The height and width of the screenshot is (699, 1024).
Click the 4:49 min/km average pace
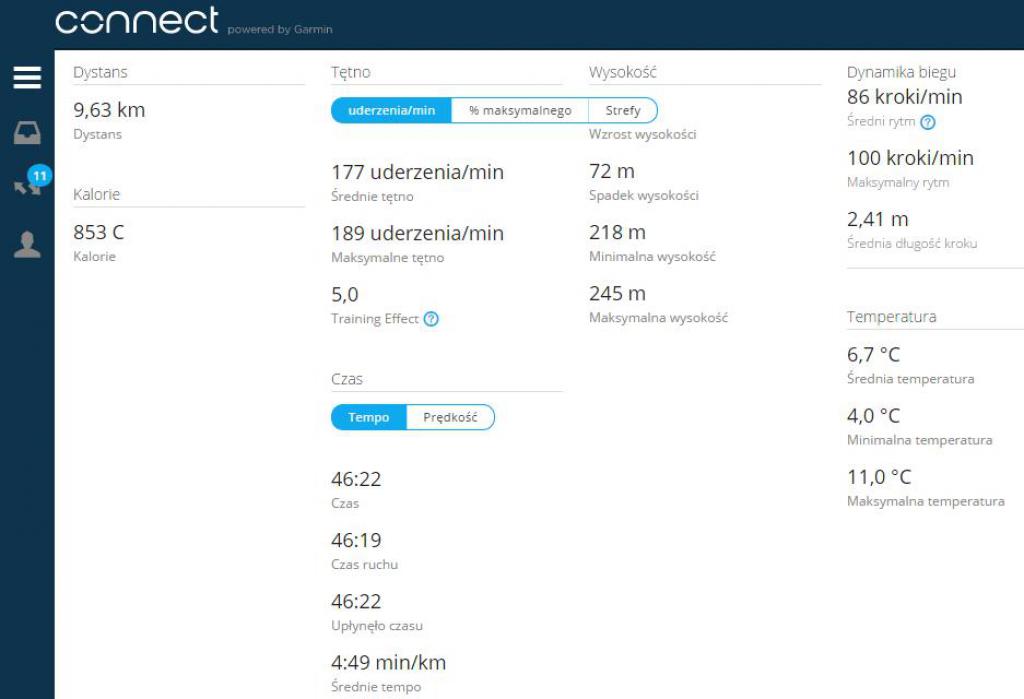click(389, 662)
